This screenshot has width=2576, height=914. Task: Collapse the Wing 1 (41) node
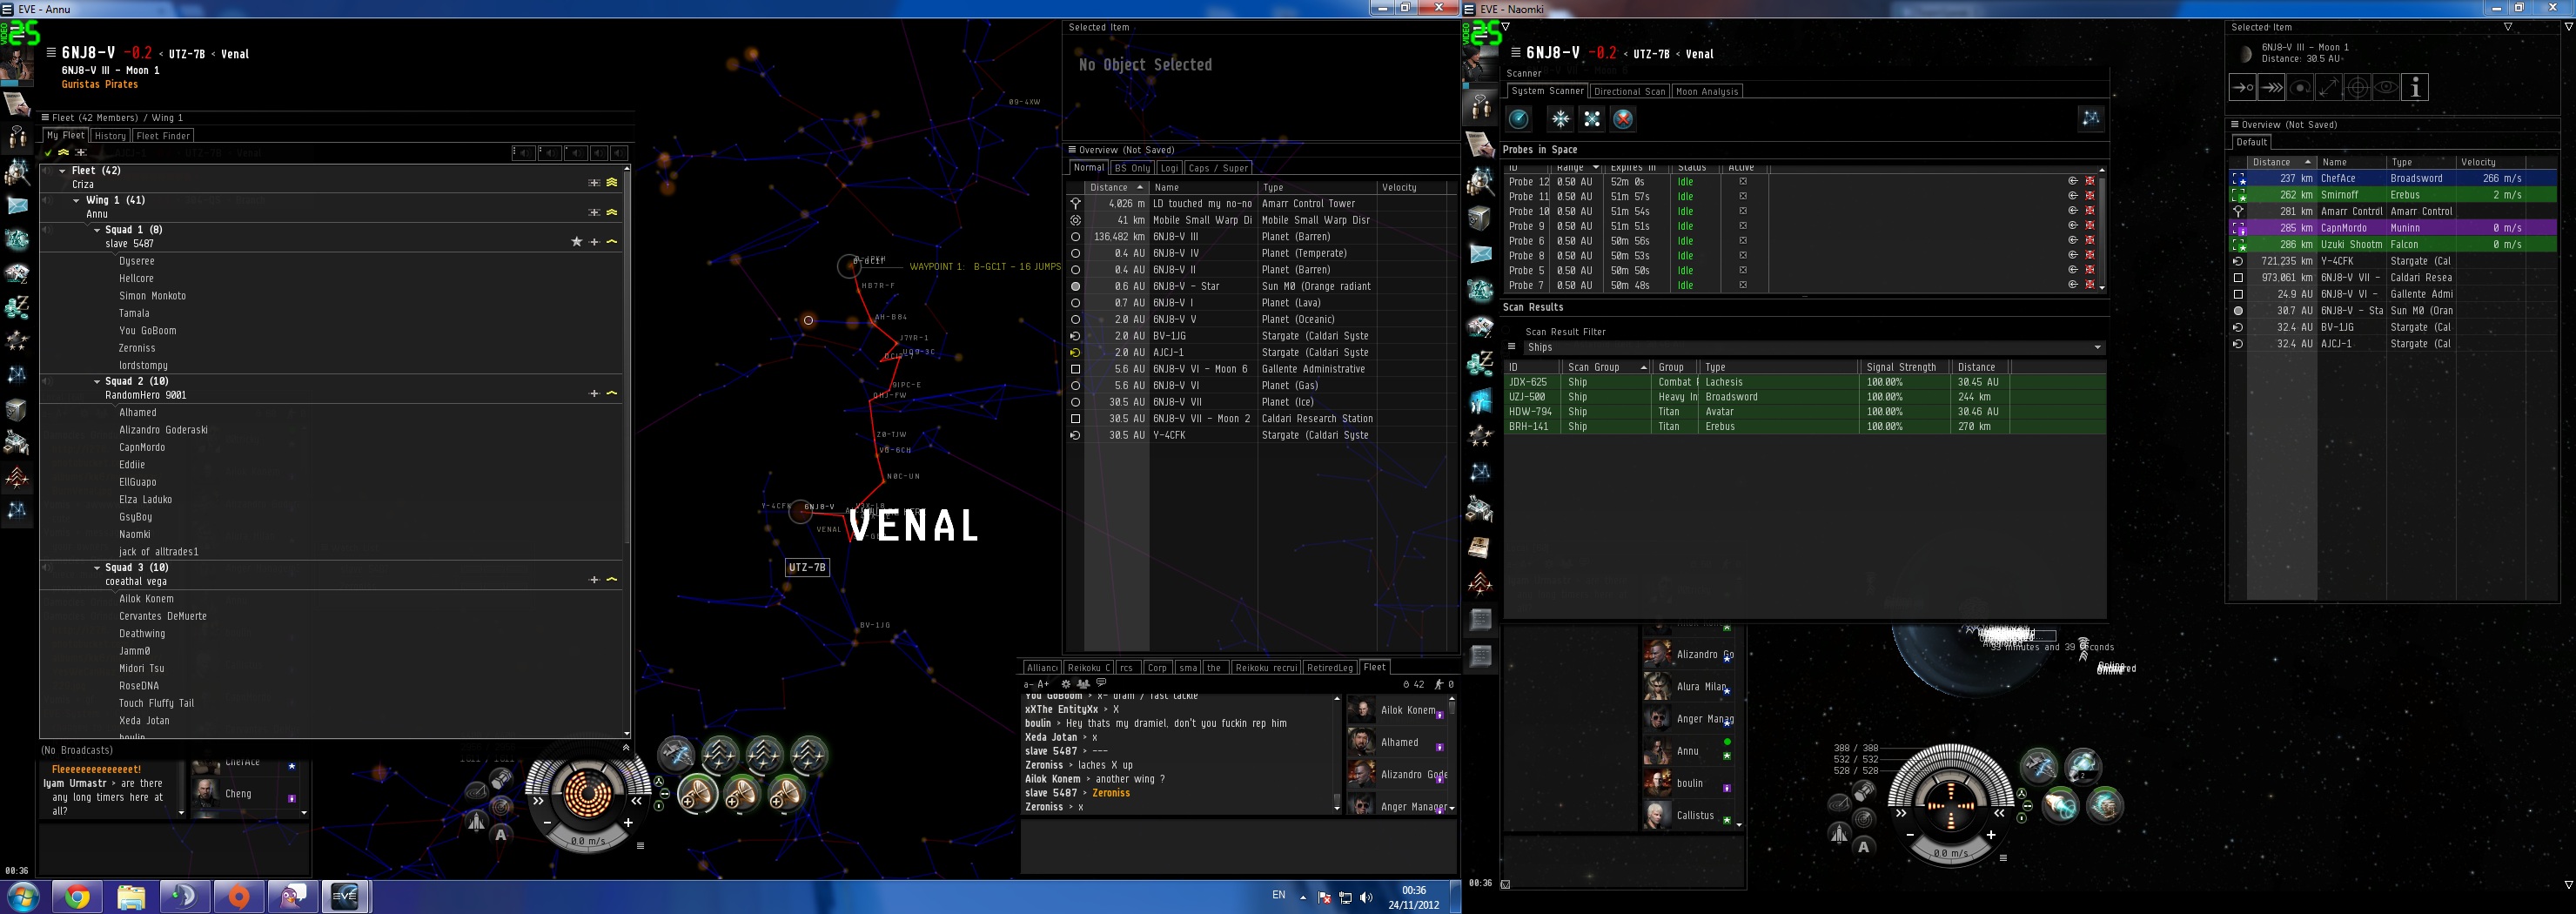(x=76, y=201)
